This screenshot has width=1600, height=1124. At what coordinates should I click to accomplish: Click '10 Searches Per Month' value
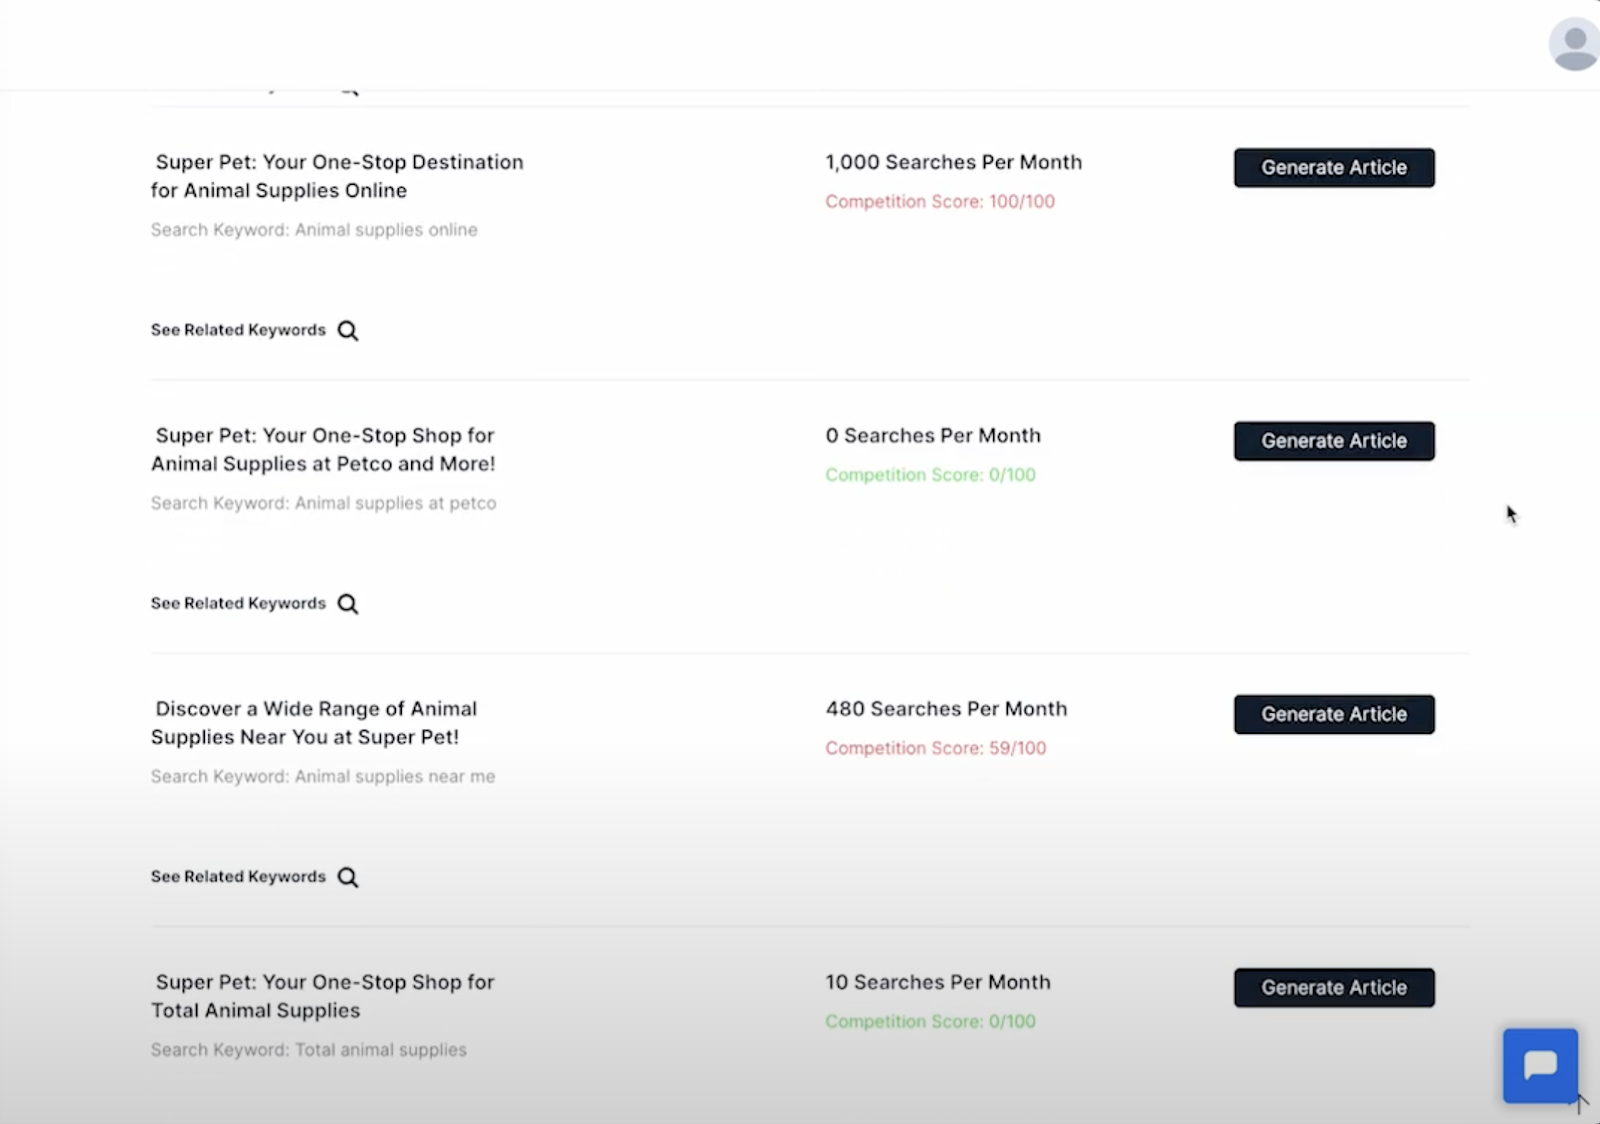(938, 982)
